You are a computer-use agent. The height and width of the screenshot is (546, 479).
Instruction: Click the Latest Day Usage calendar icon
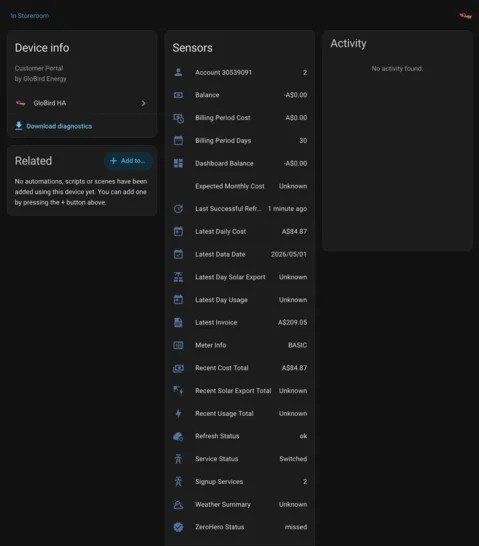click(x=178, y=300)
